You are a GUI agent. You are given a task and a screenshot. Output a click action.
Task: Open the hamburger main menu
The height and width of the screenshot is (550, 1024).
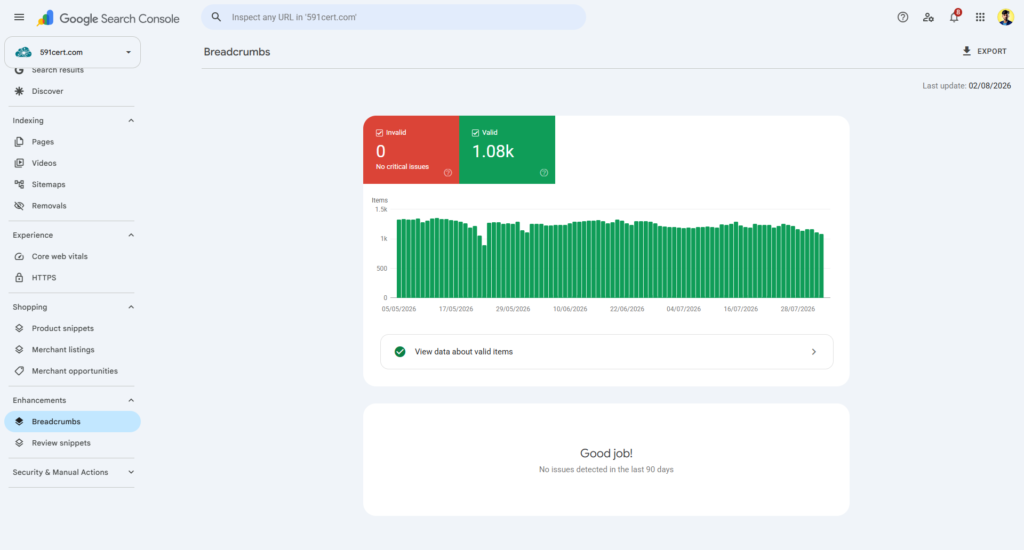point(19,17)
